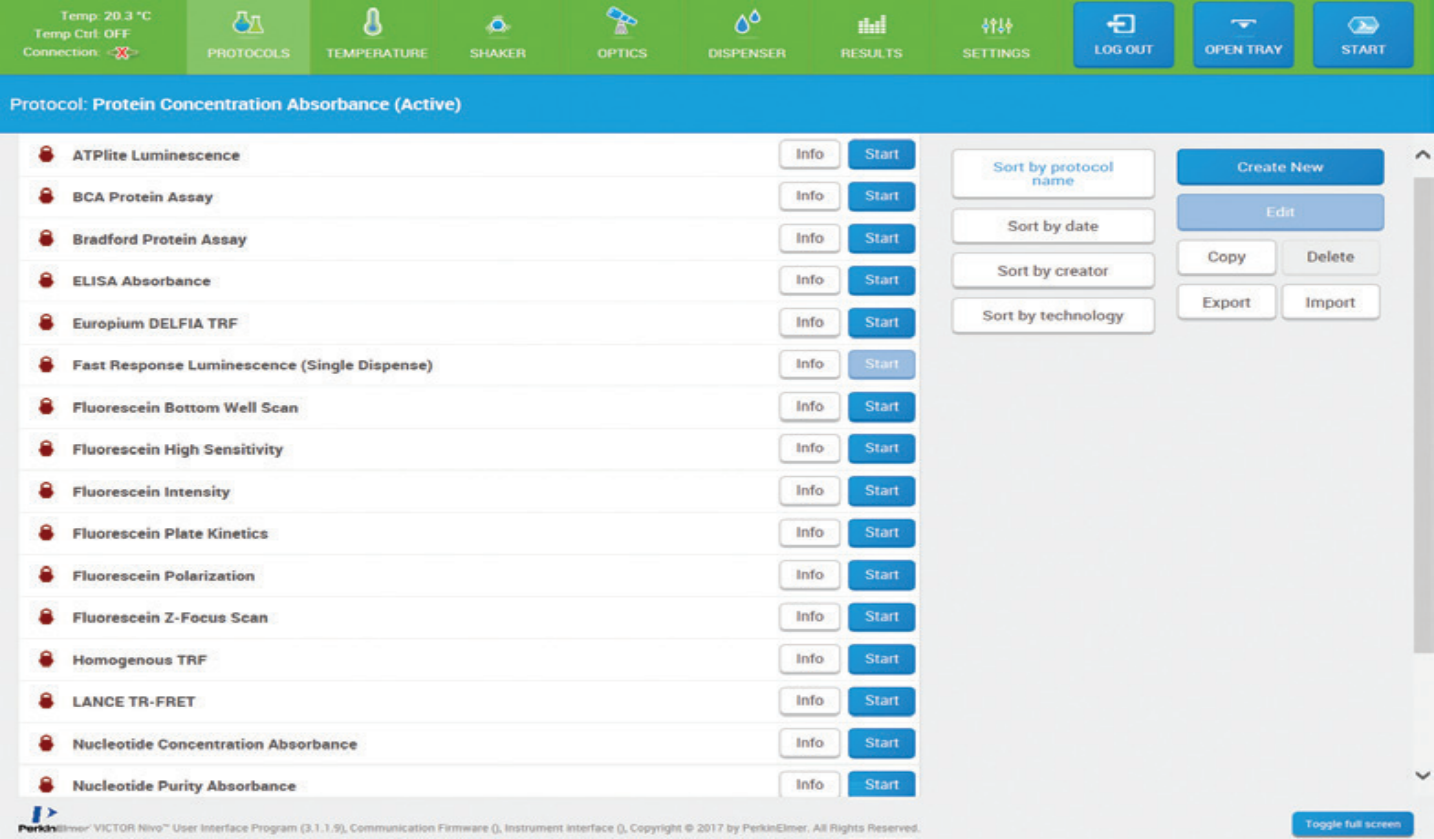
Task: Show info for Bradford Protein Assay
Action: coord(809,239)
